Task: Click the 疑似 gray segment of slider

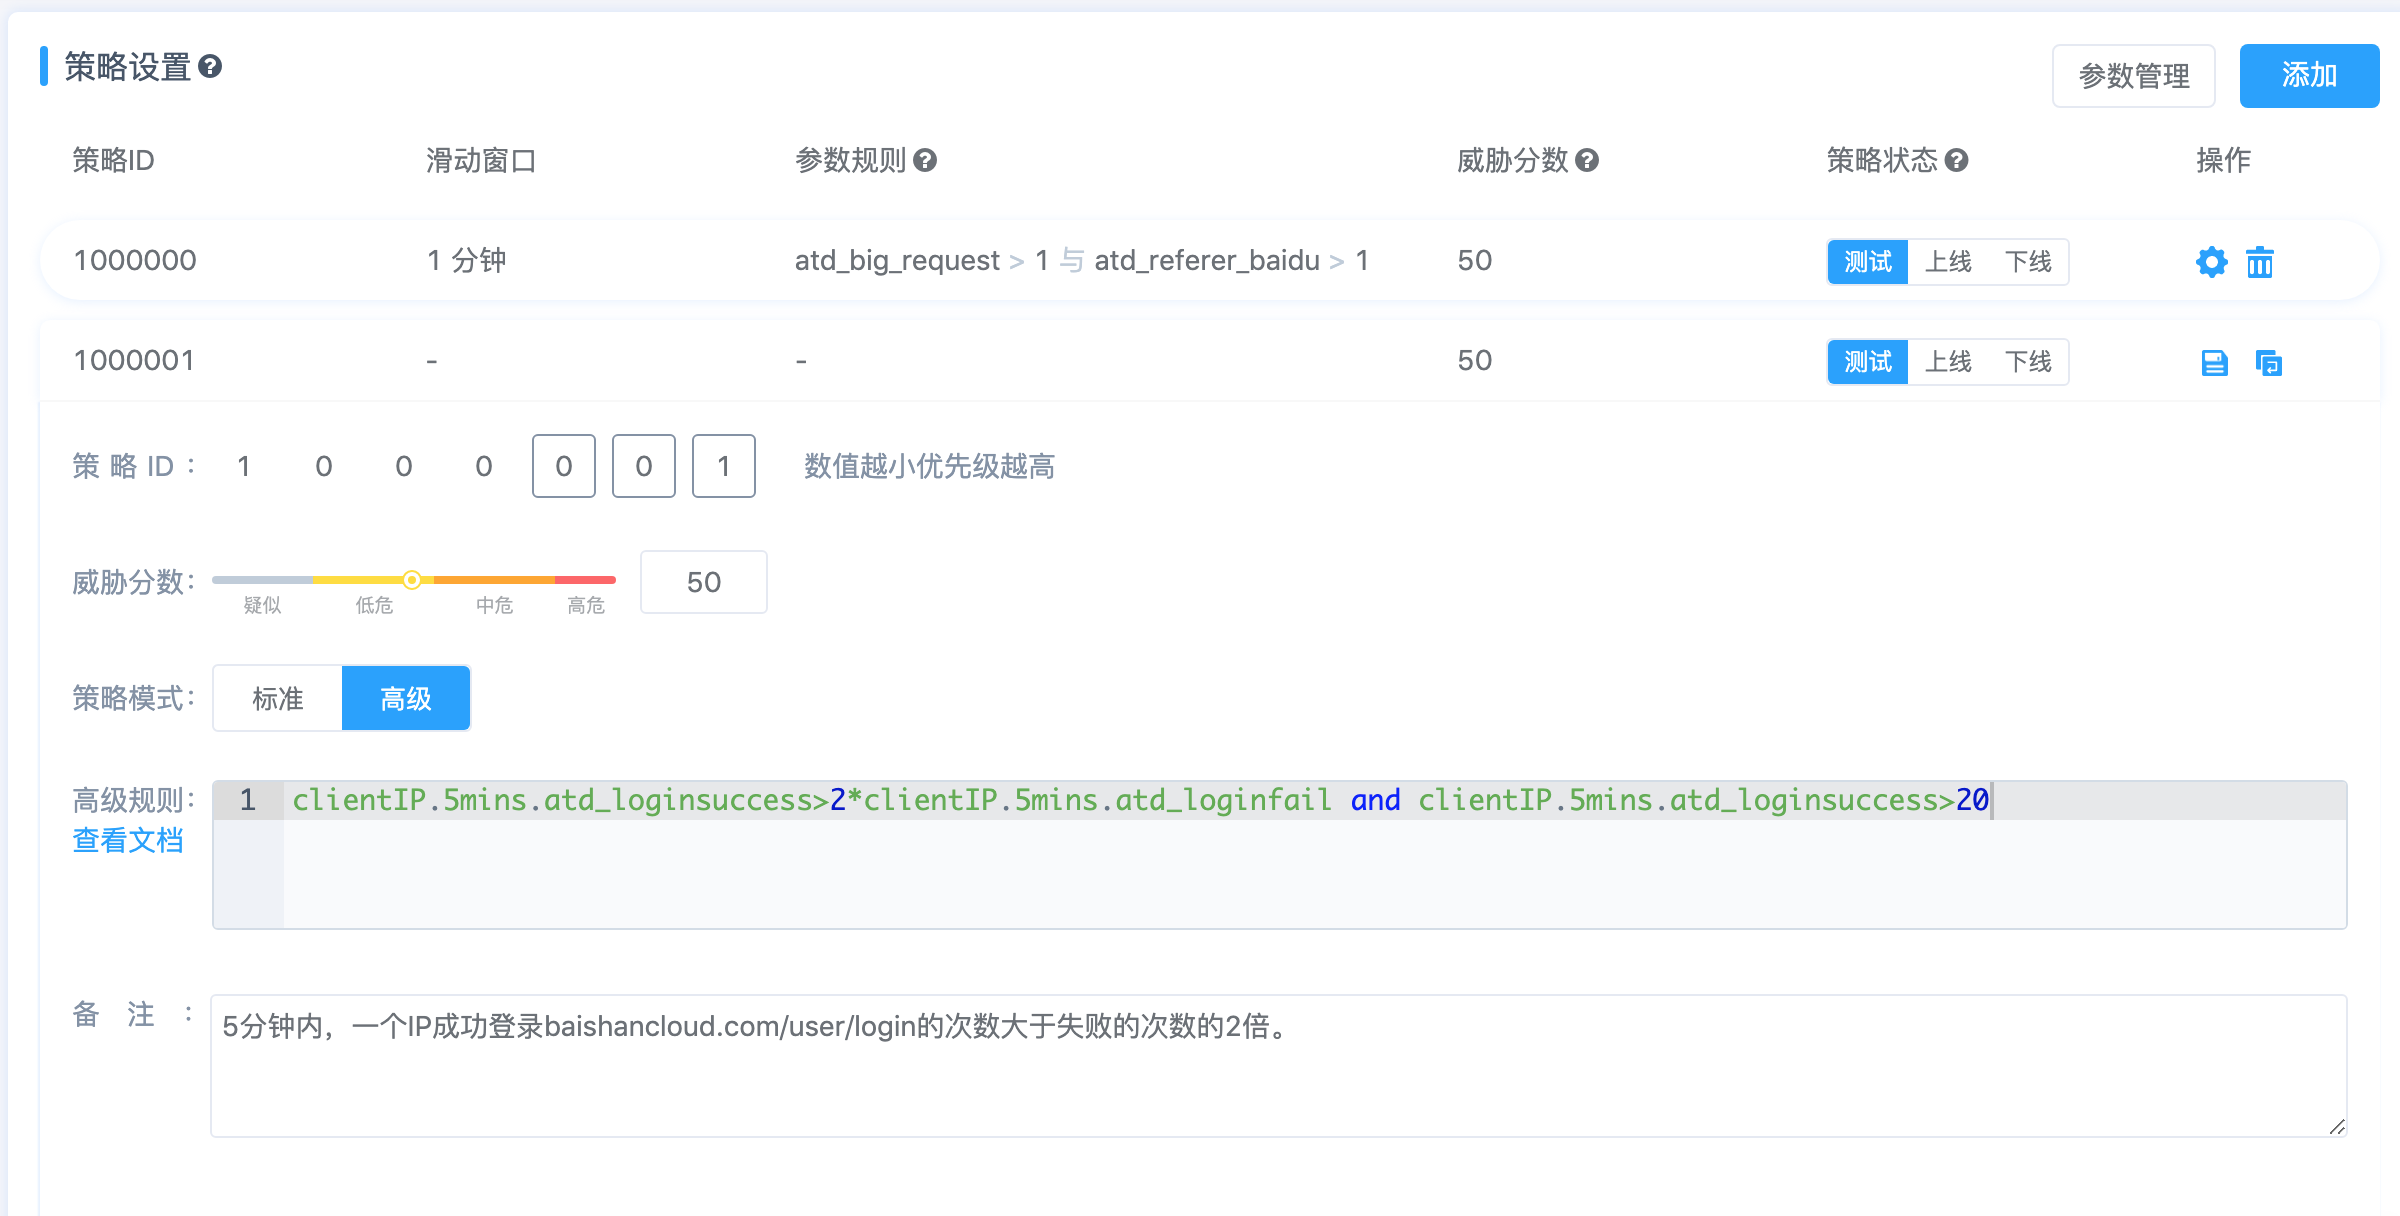Action: pos(262,580)
